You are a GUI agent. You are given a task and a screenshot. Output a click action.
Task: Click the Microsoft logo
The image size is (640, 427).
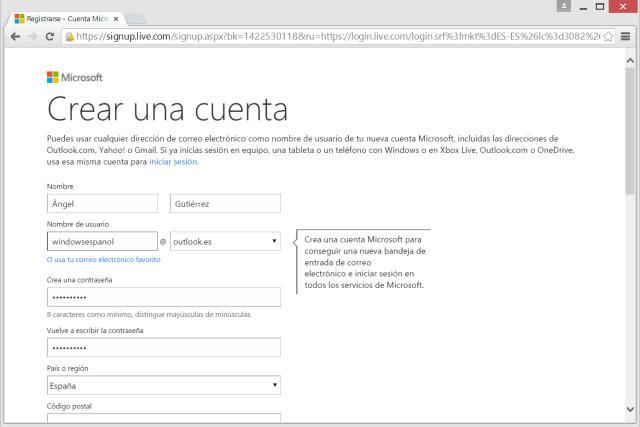point(74,77)
